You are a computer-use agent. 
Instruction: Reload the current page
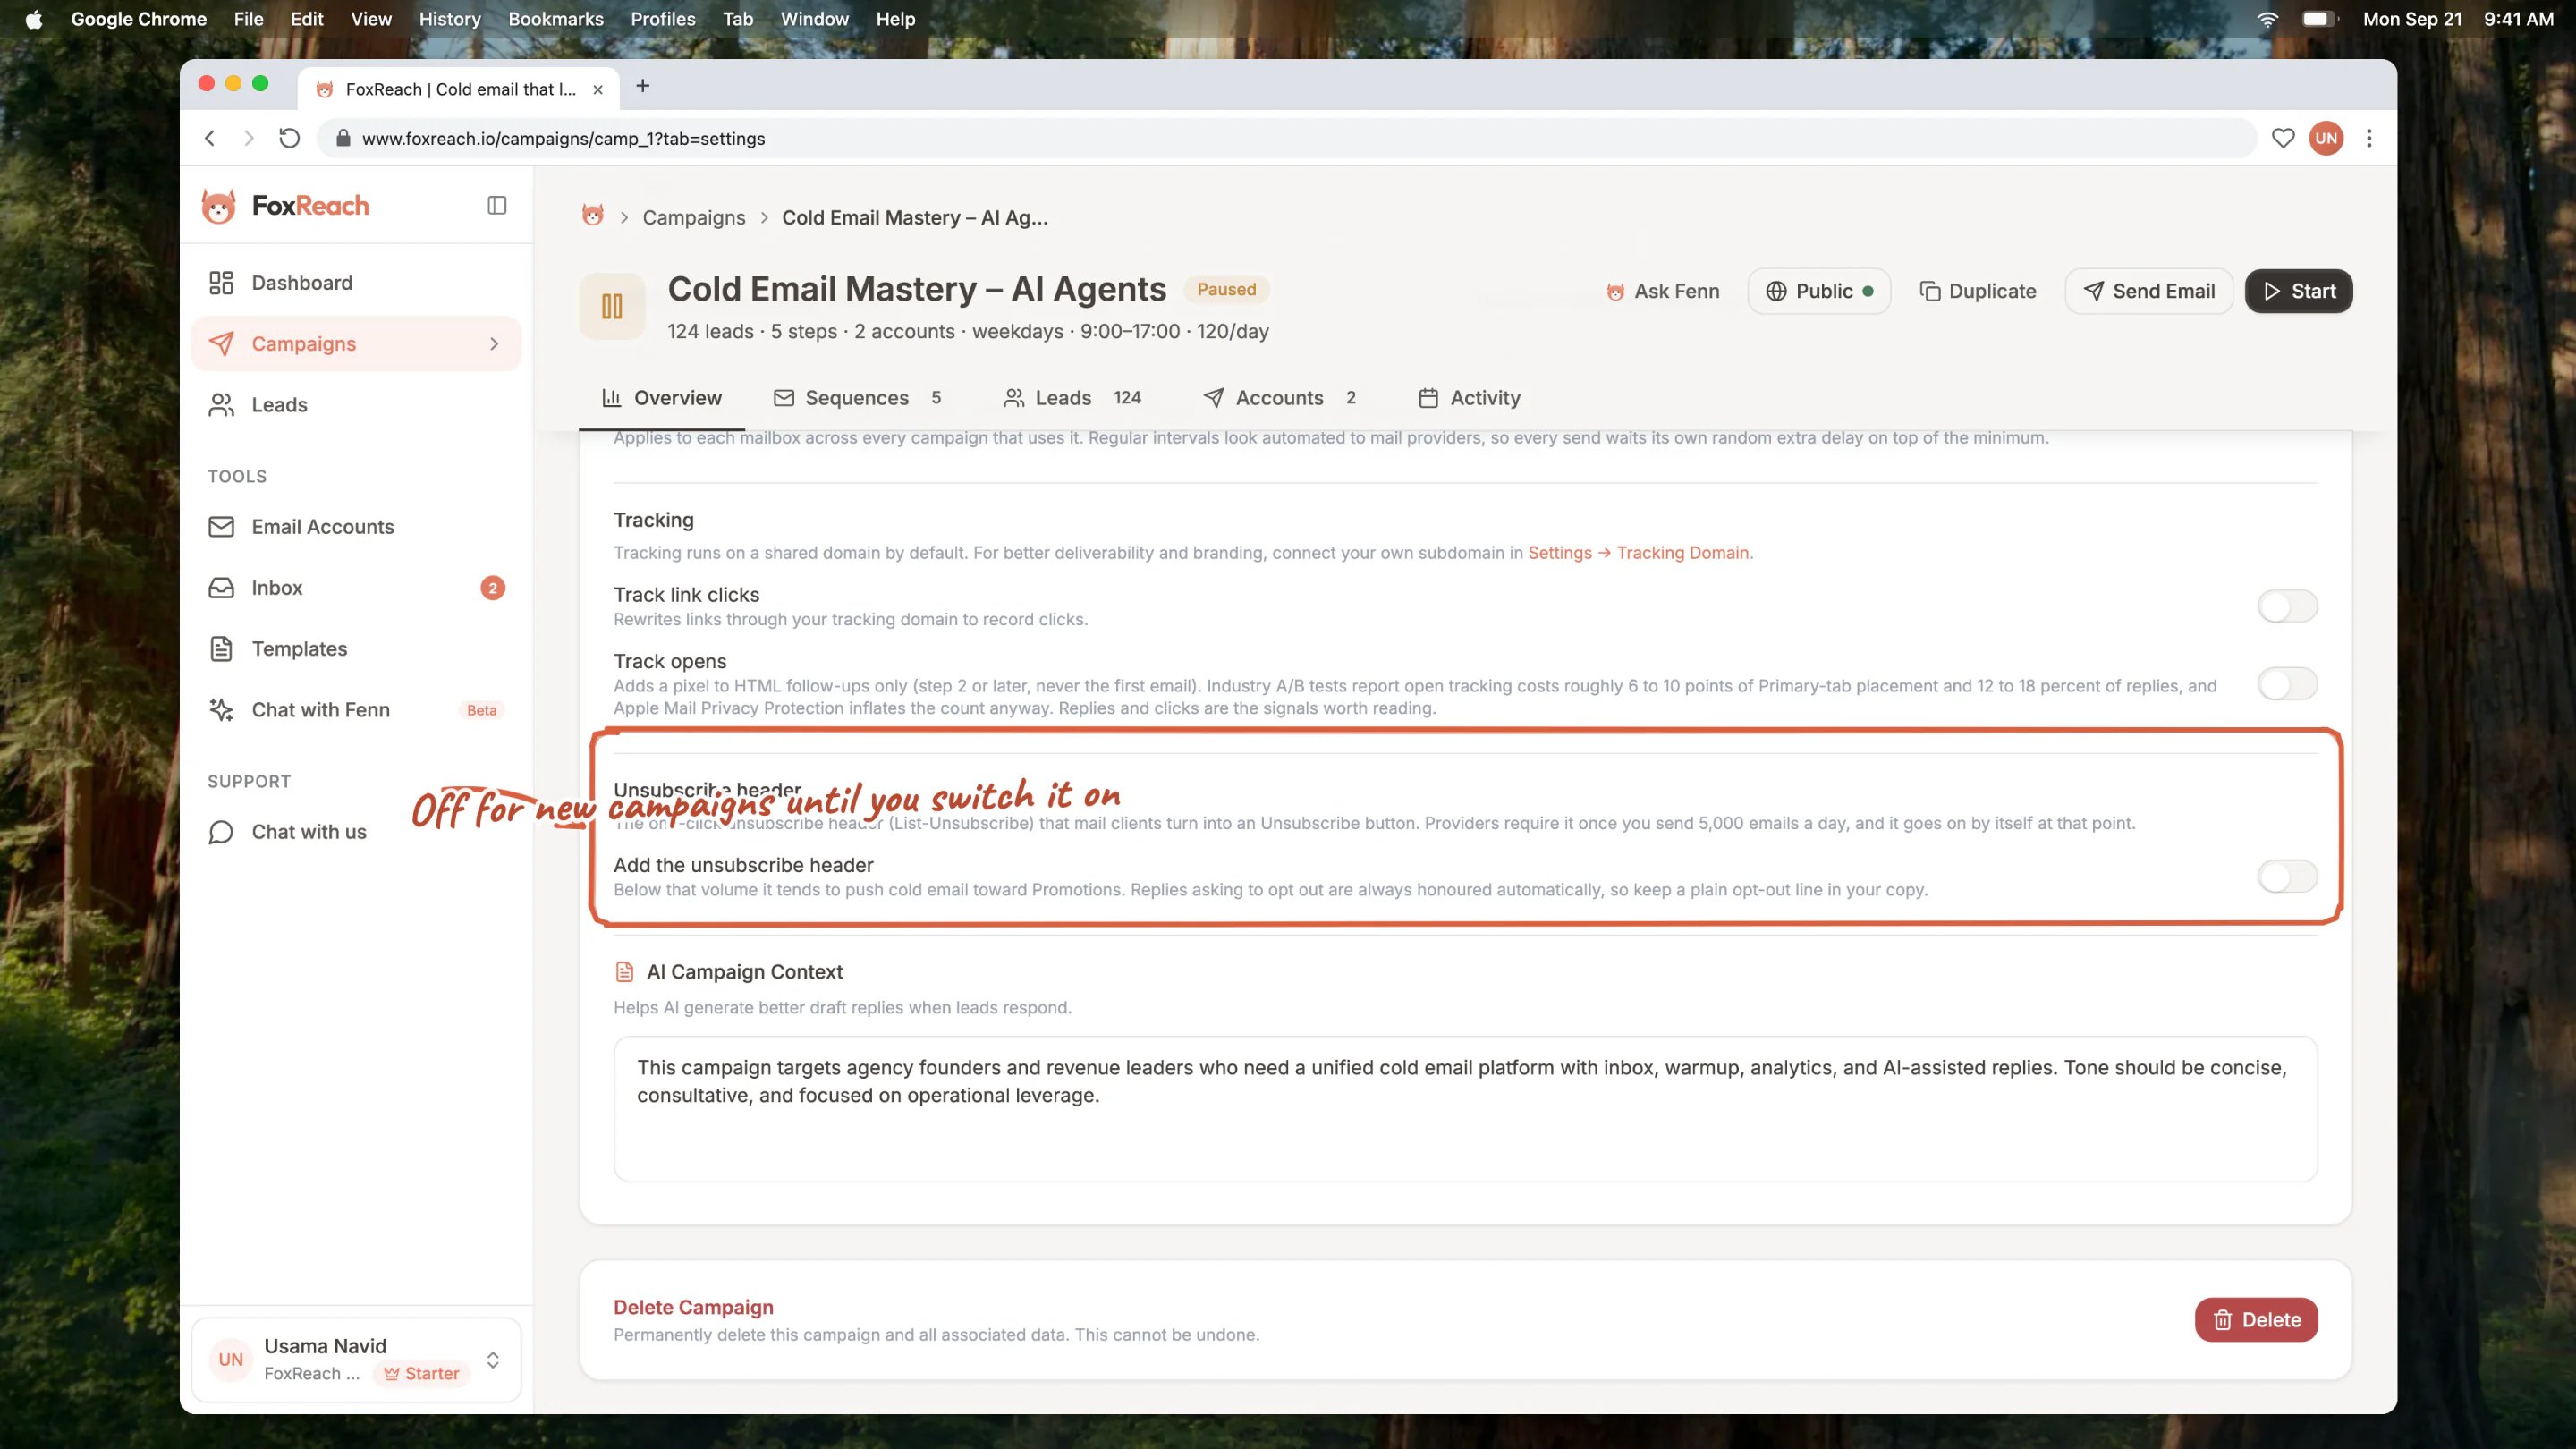click(289, 138)
